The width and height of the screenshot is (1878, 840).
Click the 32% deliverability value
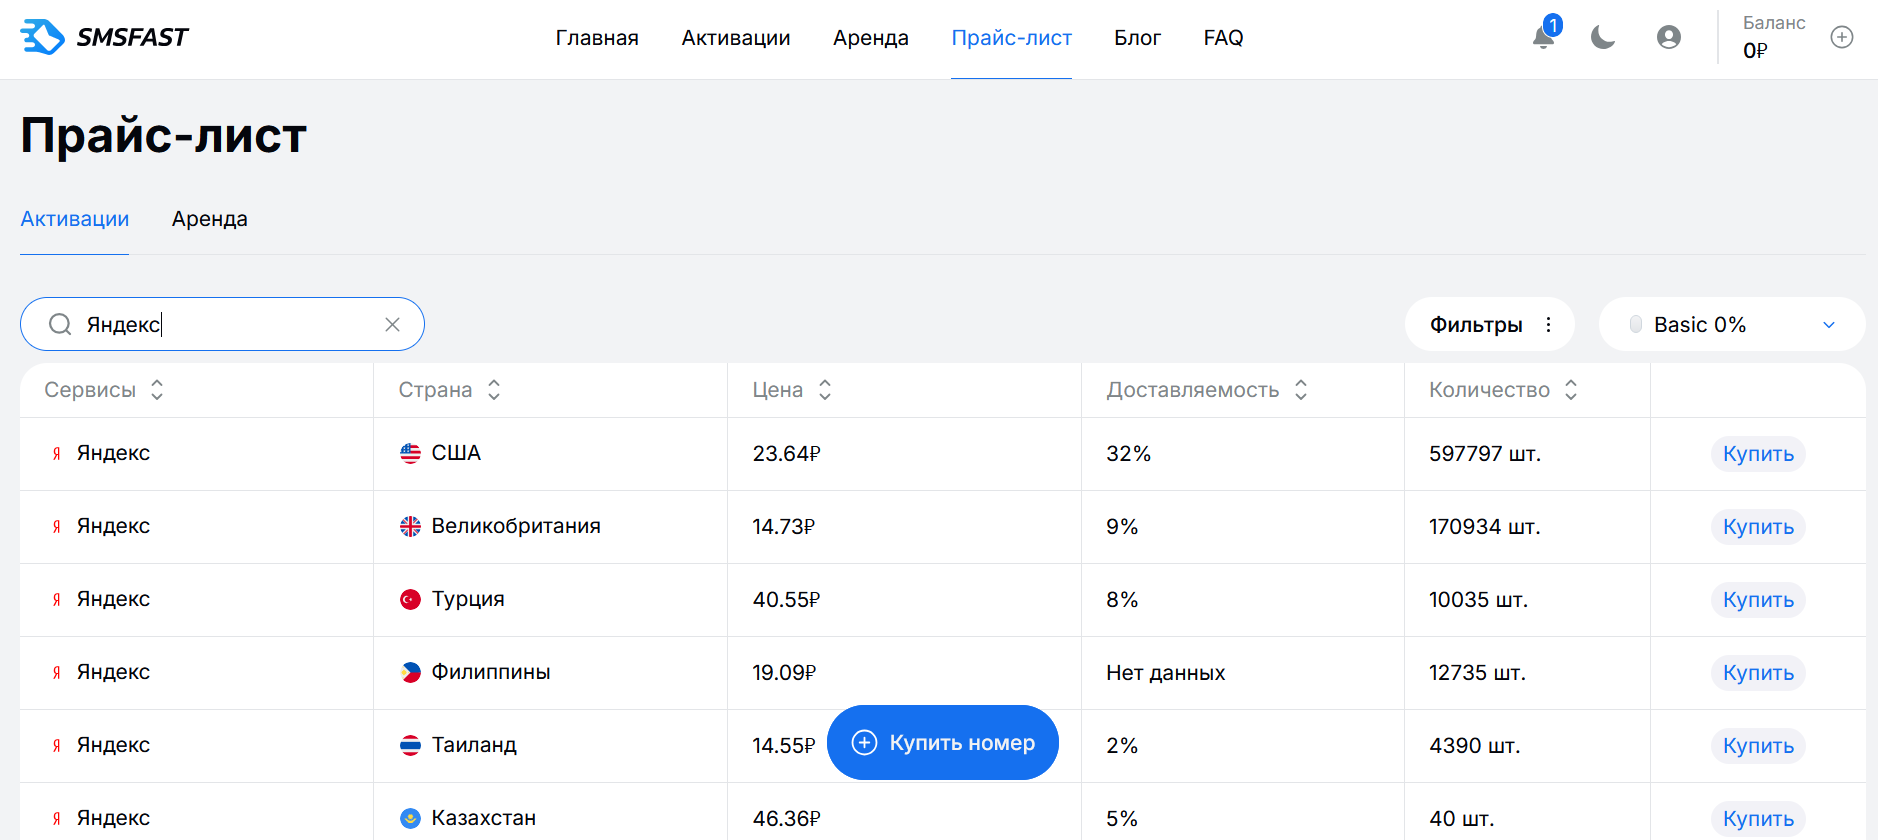(1128, 454)
